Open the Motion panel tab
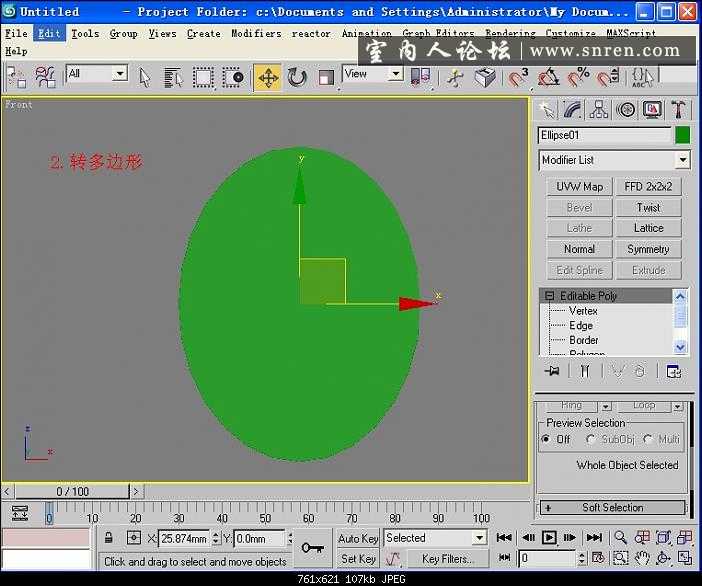 click(x=626, y=110)
